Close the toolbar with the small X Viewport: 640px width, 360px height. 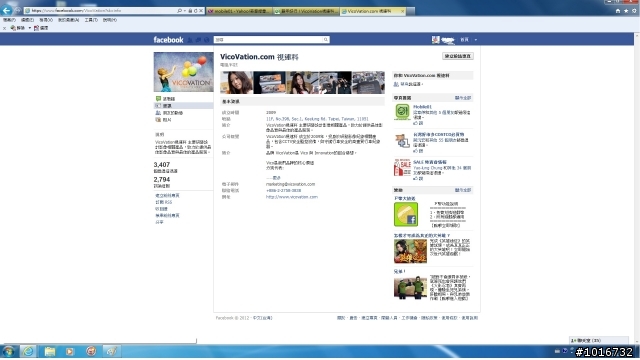coord(4,28)
